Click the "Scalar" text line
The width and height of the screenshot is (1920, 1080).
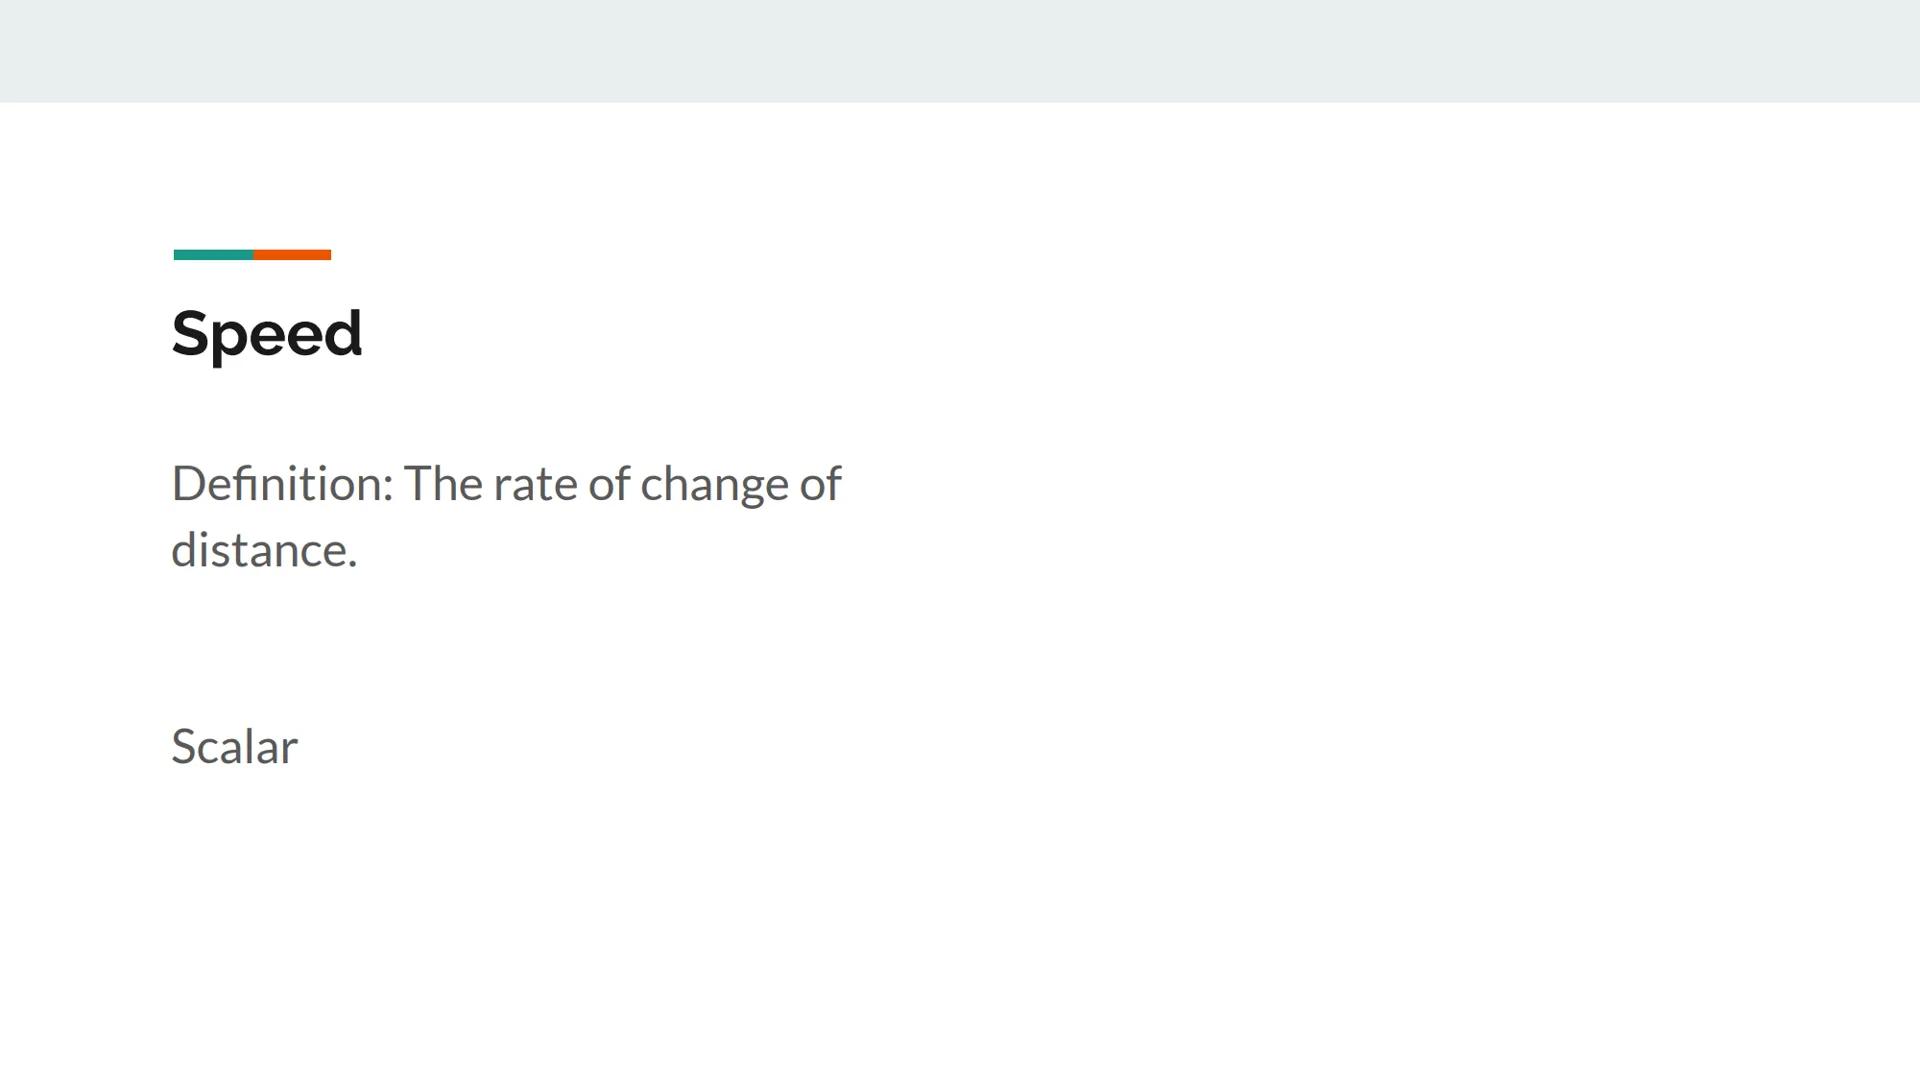pyautogui.click(x=234, y=747)
